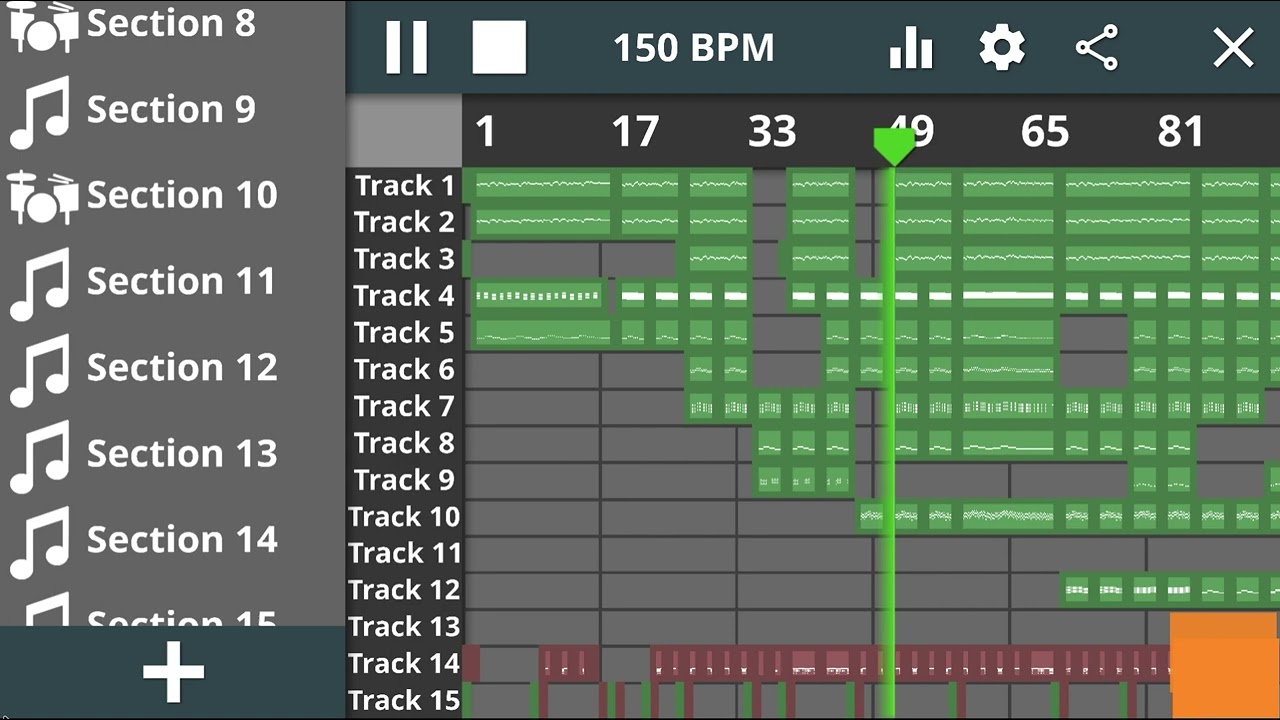Open Section 12 label
Image resolution: width=1280 pixels, height=720 pixels.
182,367
